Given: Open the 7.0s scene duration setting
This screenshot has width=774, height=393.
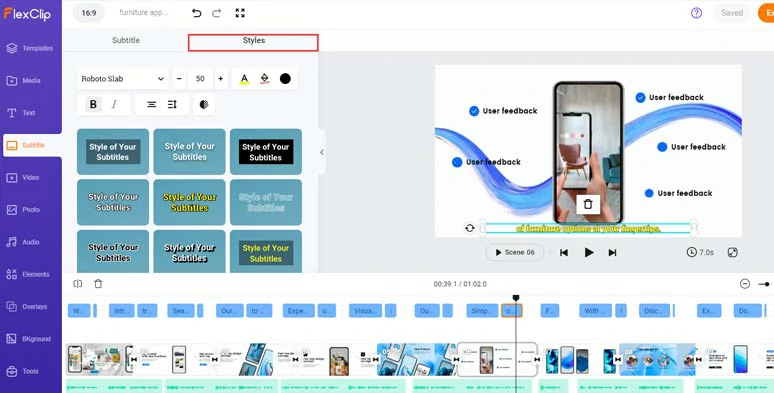Looking at the screenshot, I should click(x=700, y=252).
